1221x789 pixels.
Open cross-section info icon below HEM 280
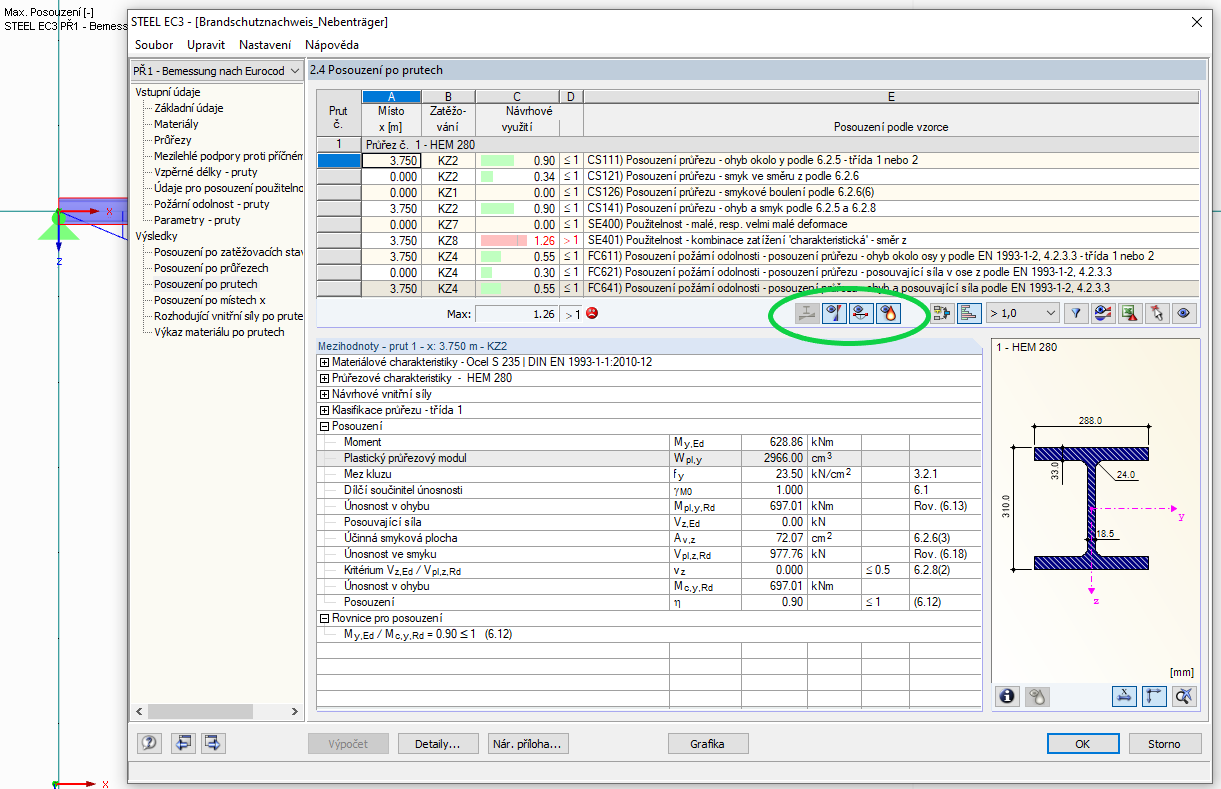[x=1008, y=696]
